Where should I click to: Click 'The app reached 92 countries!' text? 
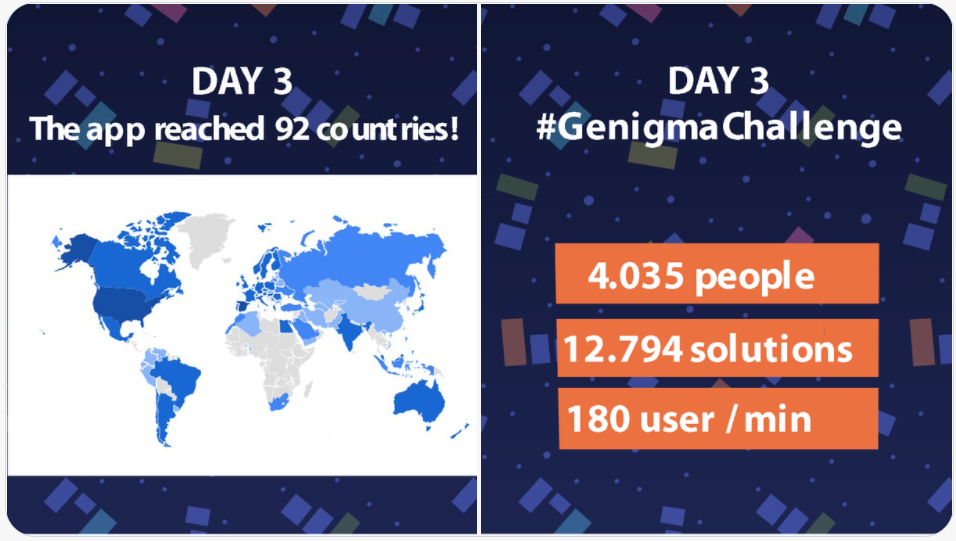tap(244, 129)
